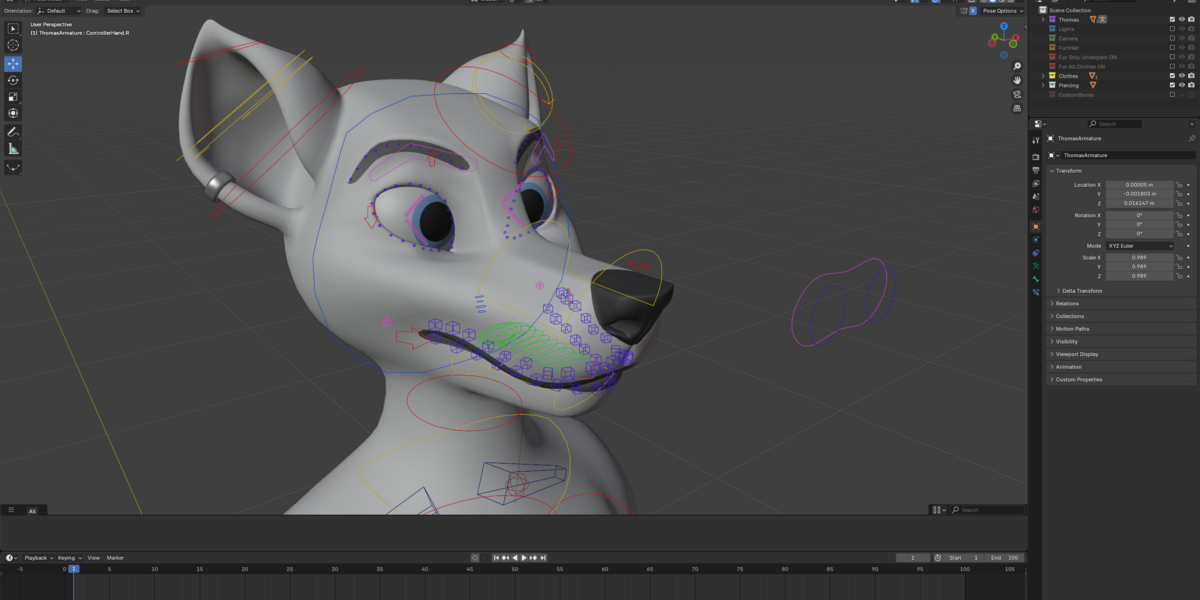Expand the Relations panel
This screenshot has height=600, width=1200.
[1066, 303]
